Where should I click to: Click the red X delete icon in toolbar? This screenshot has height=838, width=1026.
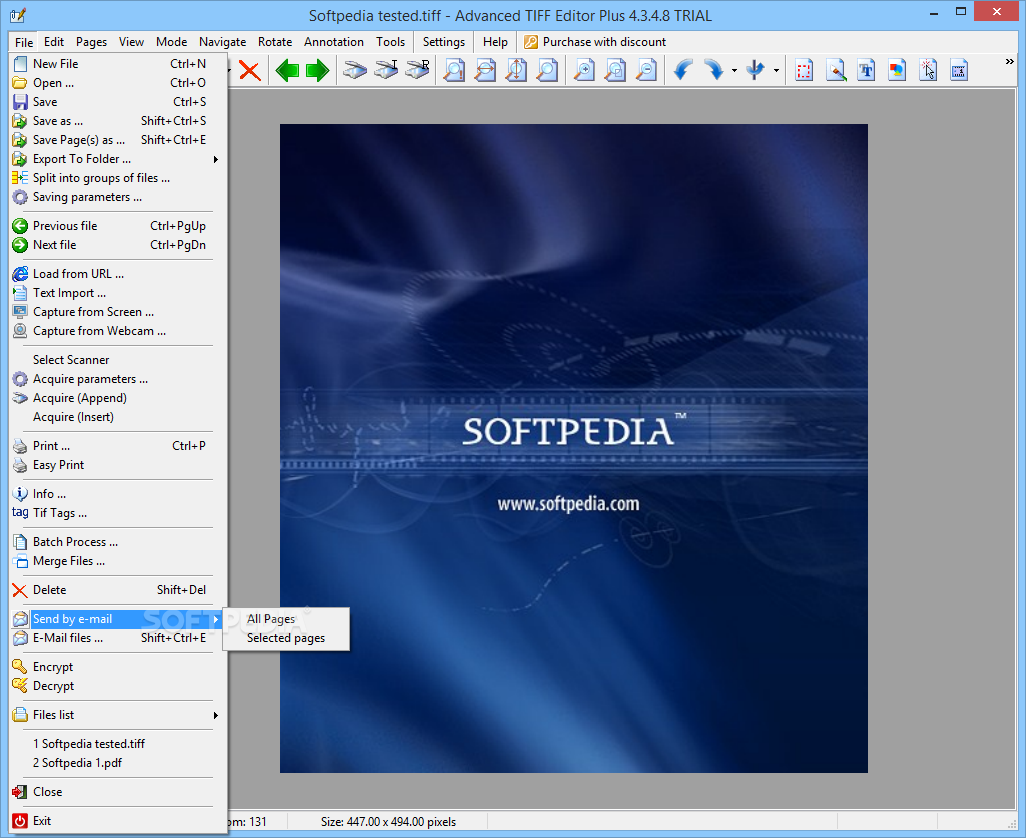point(249,70)
